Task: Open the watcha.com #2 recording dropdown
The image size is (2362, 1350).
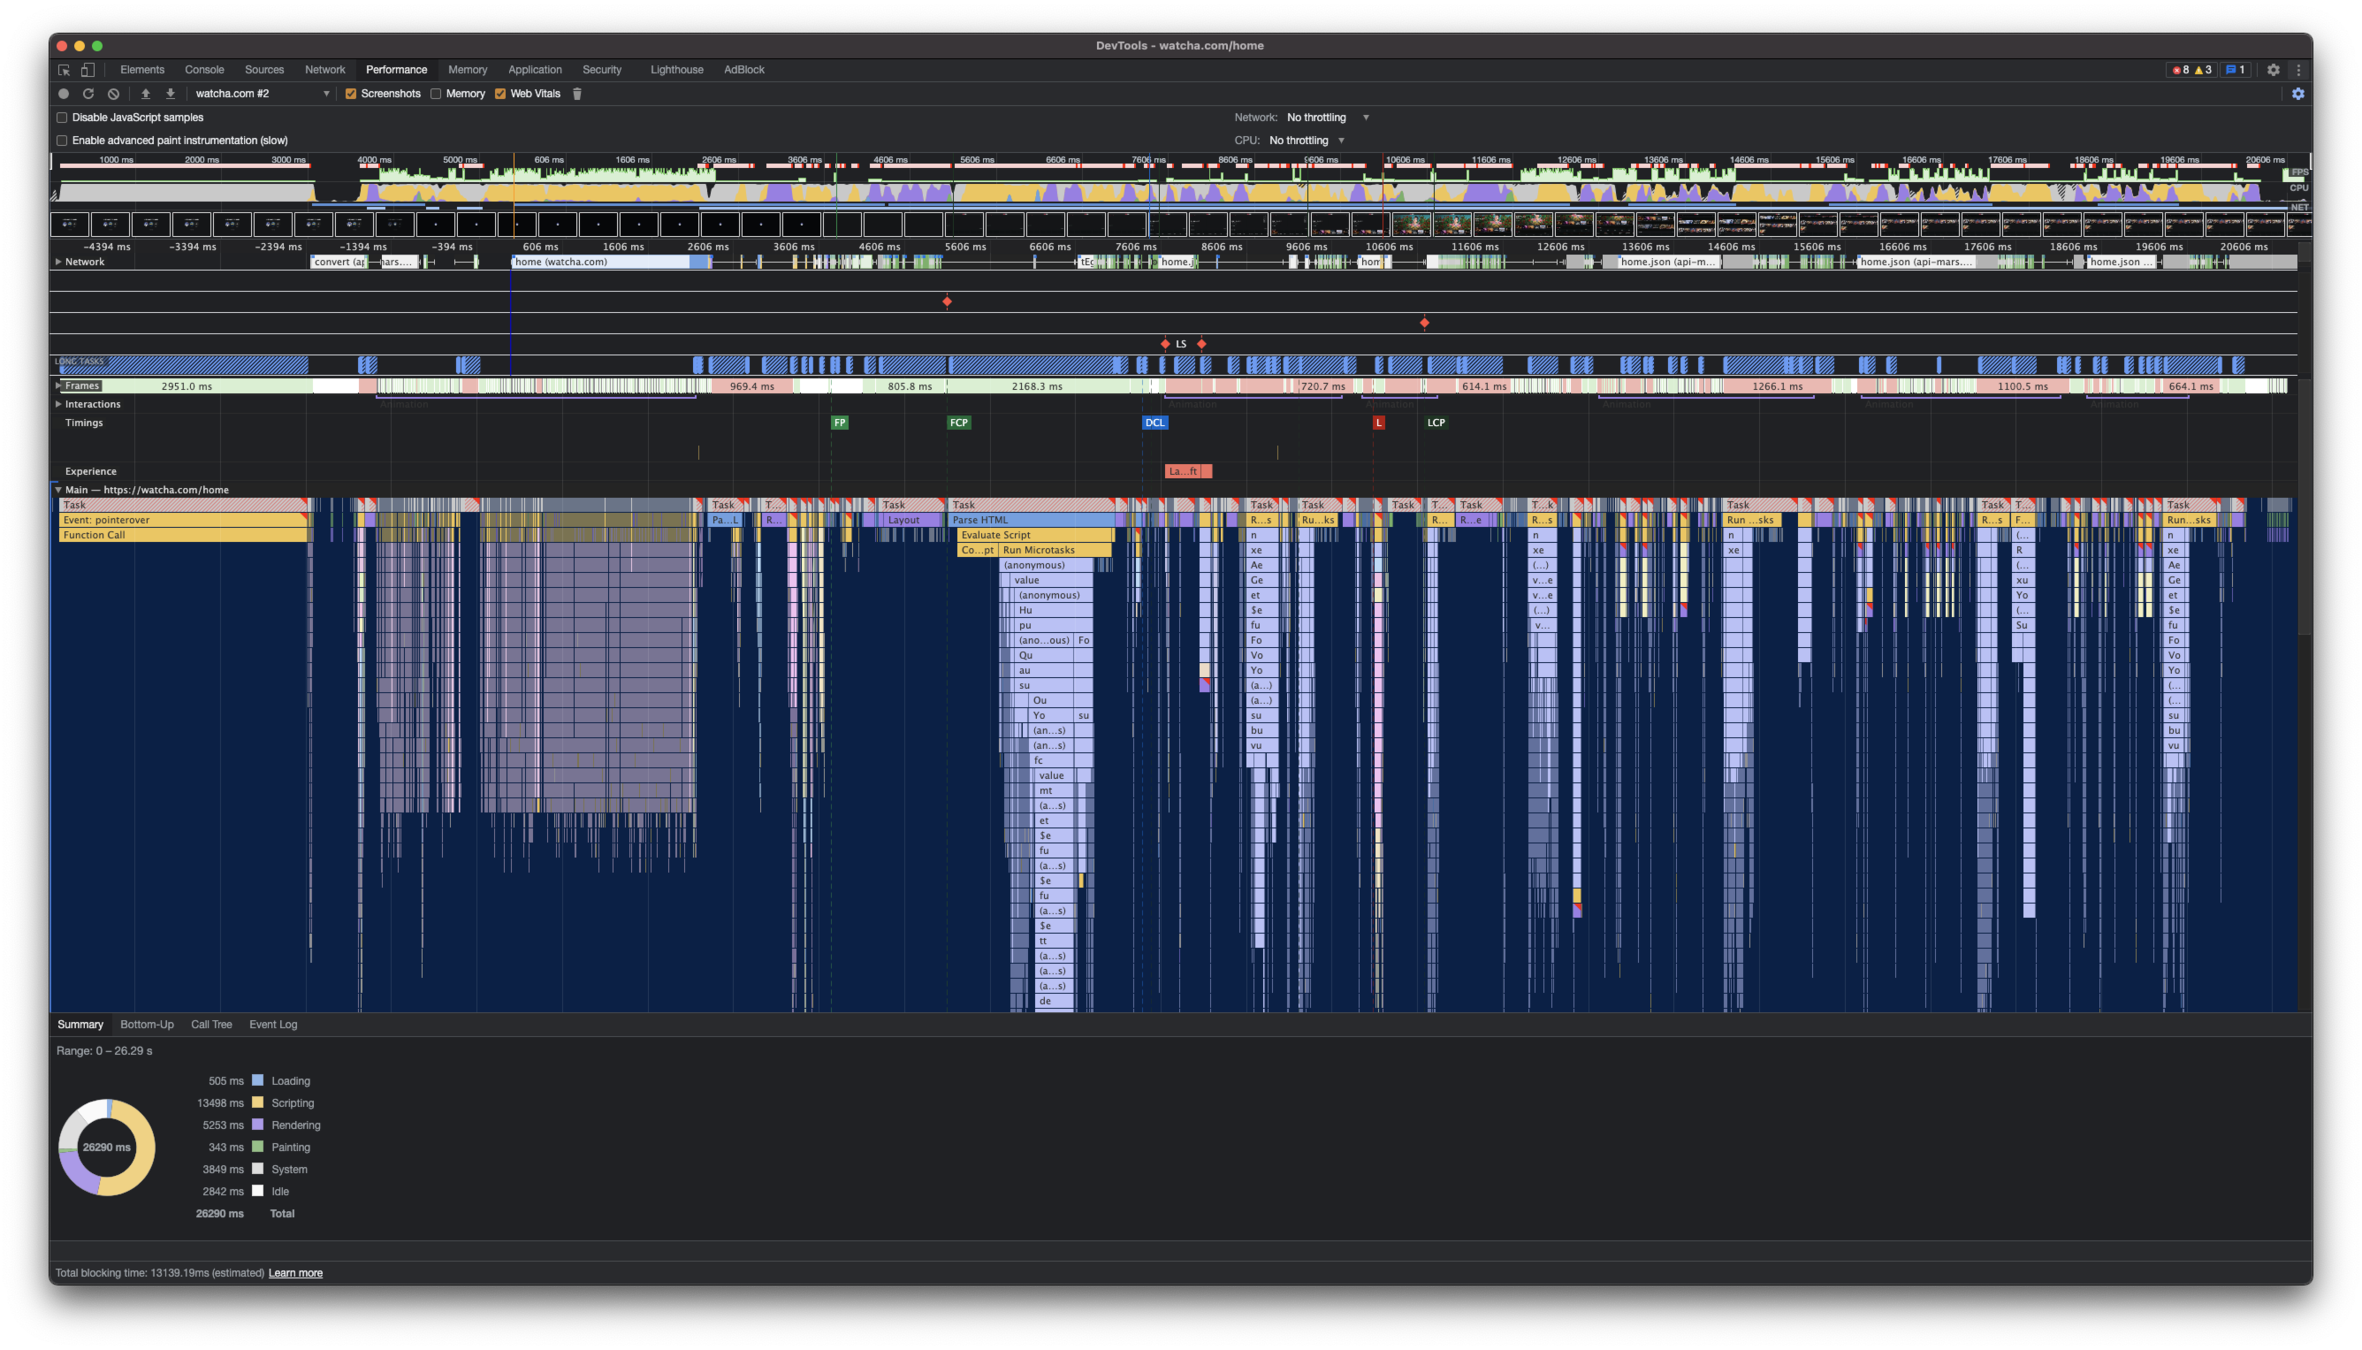Action: [x=262, y=94]
